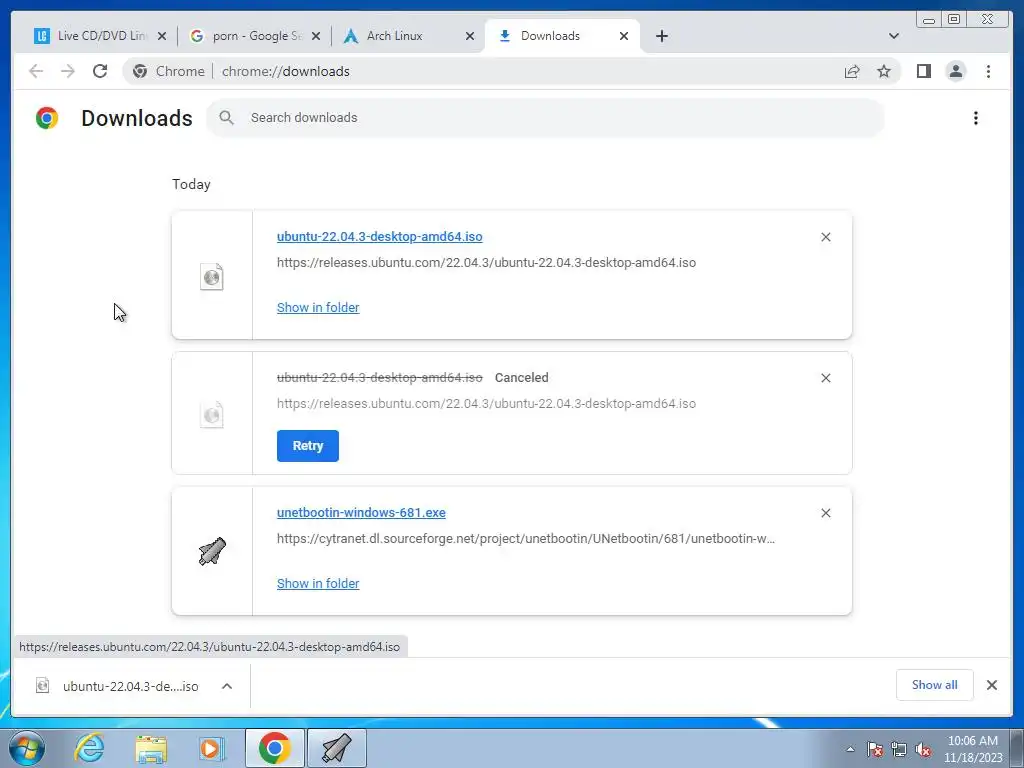Click the network tray icon
1024x768 pixels.
coord(899,749)
